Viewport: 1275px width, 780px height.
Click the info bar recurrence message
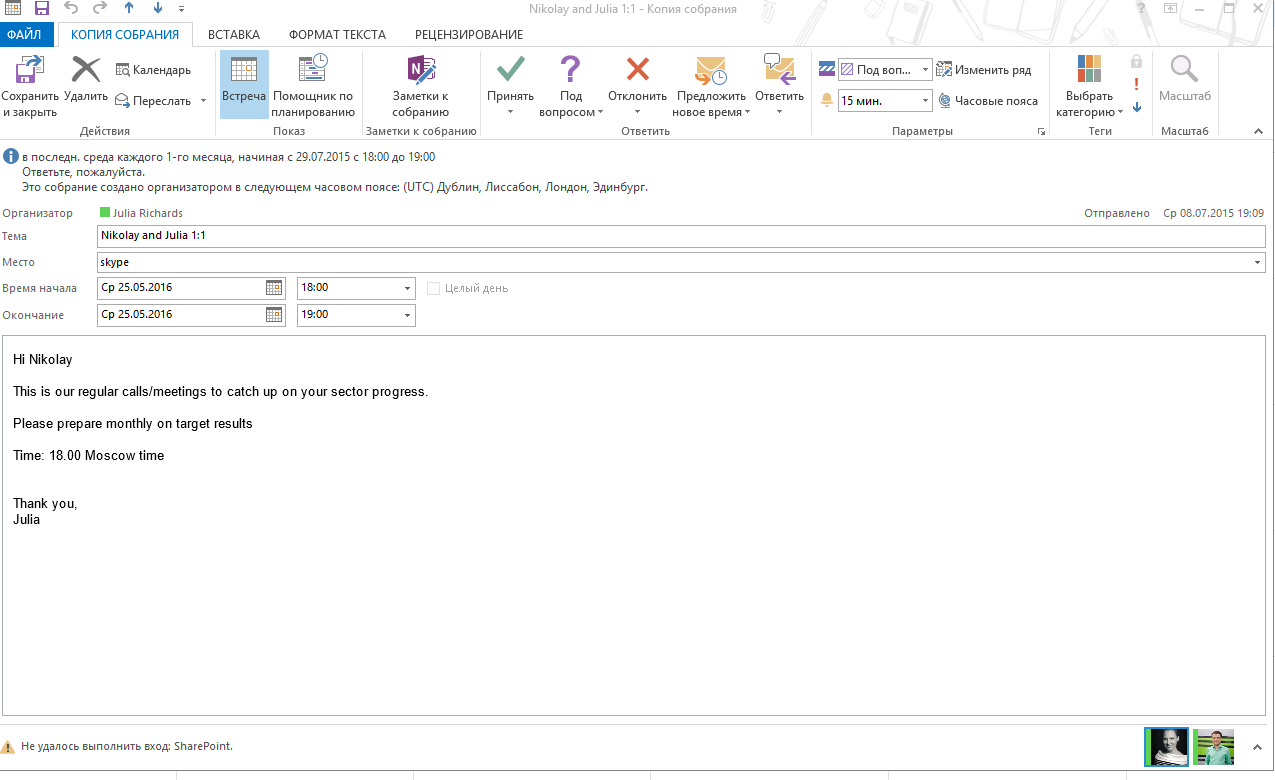[x=228, y=157]
